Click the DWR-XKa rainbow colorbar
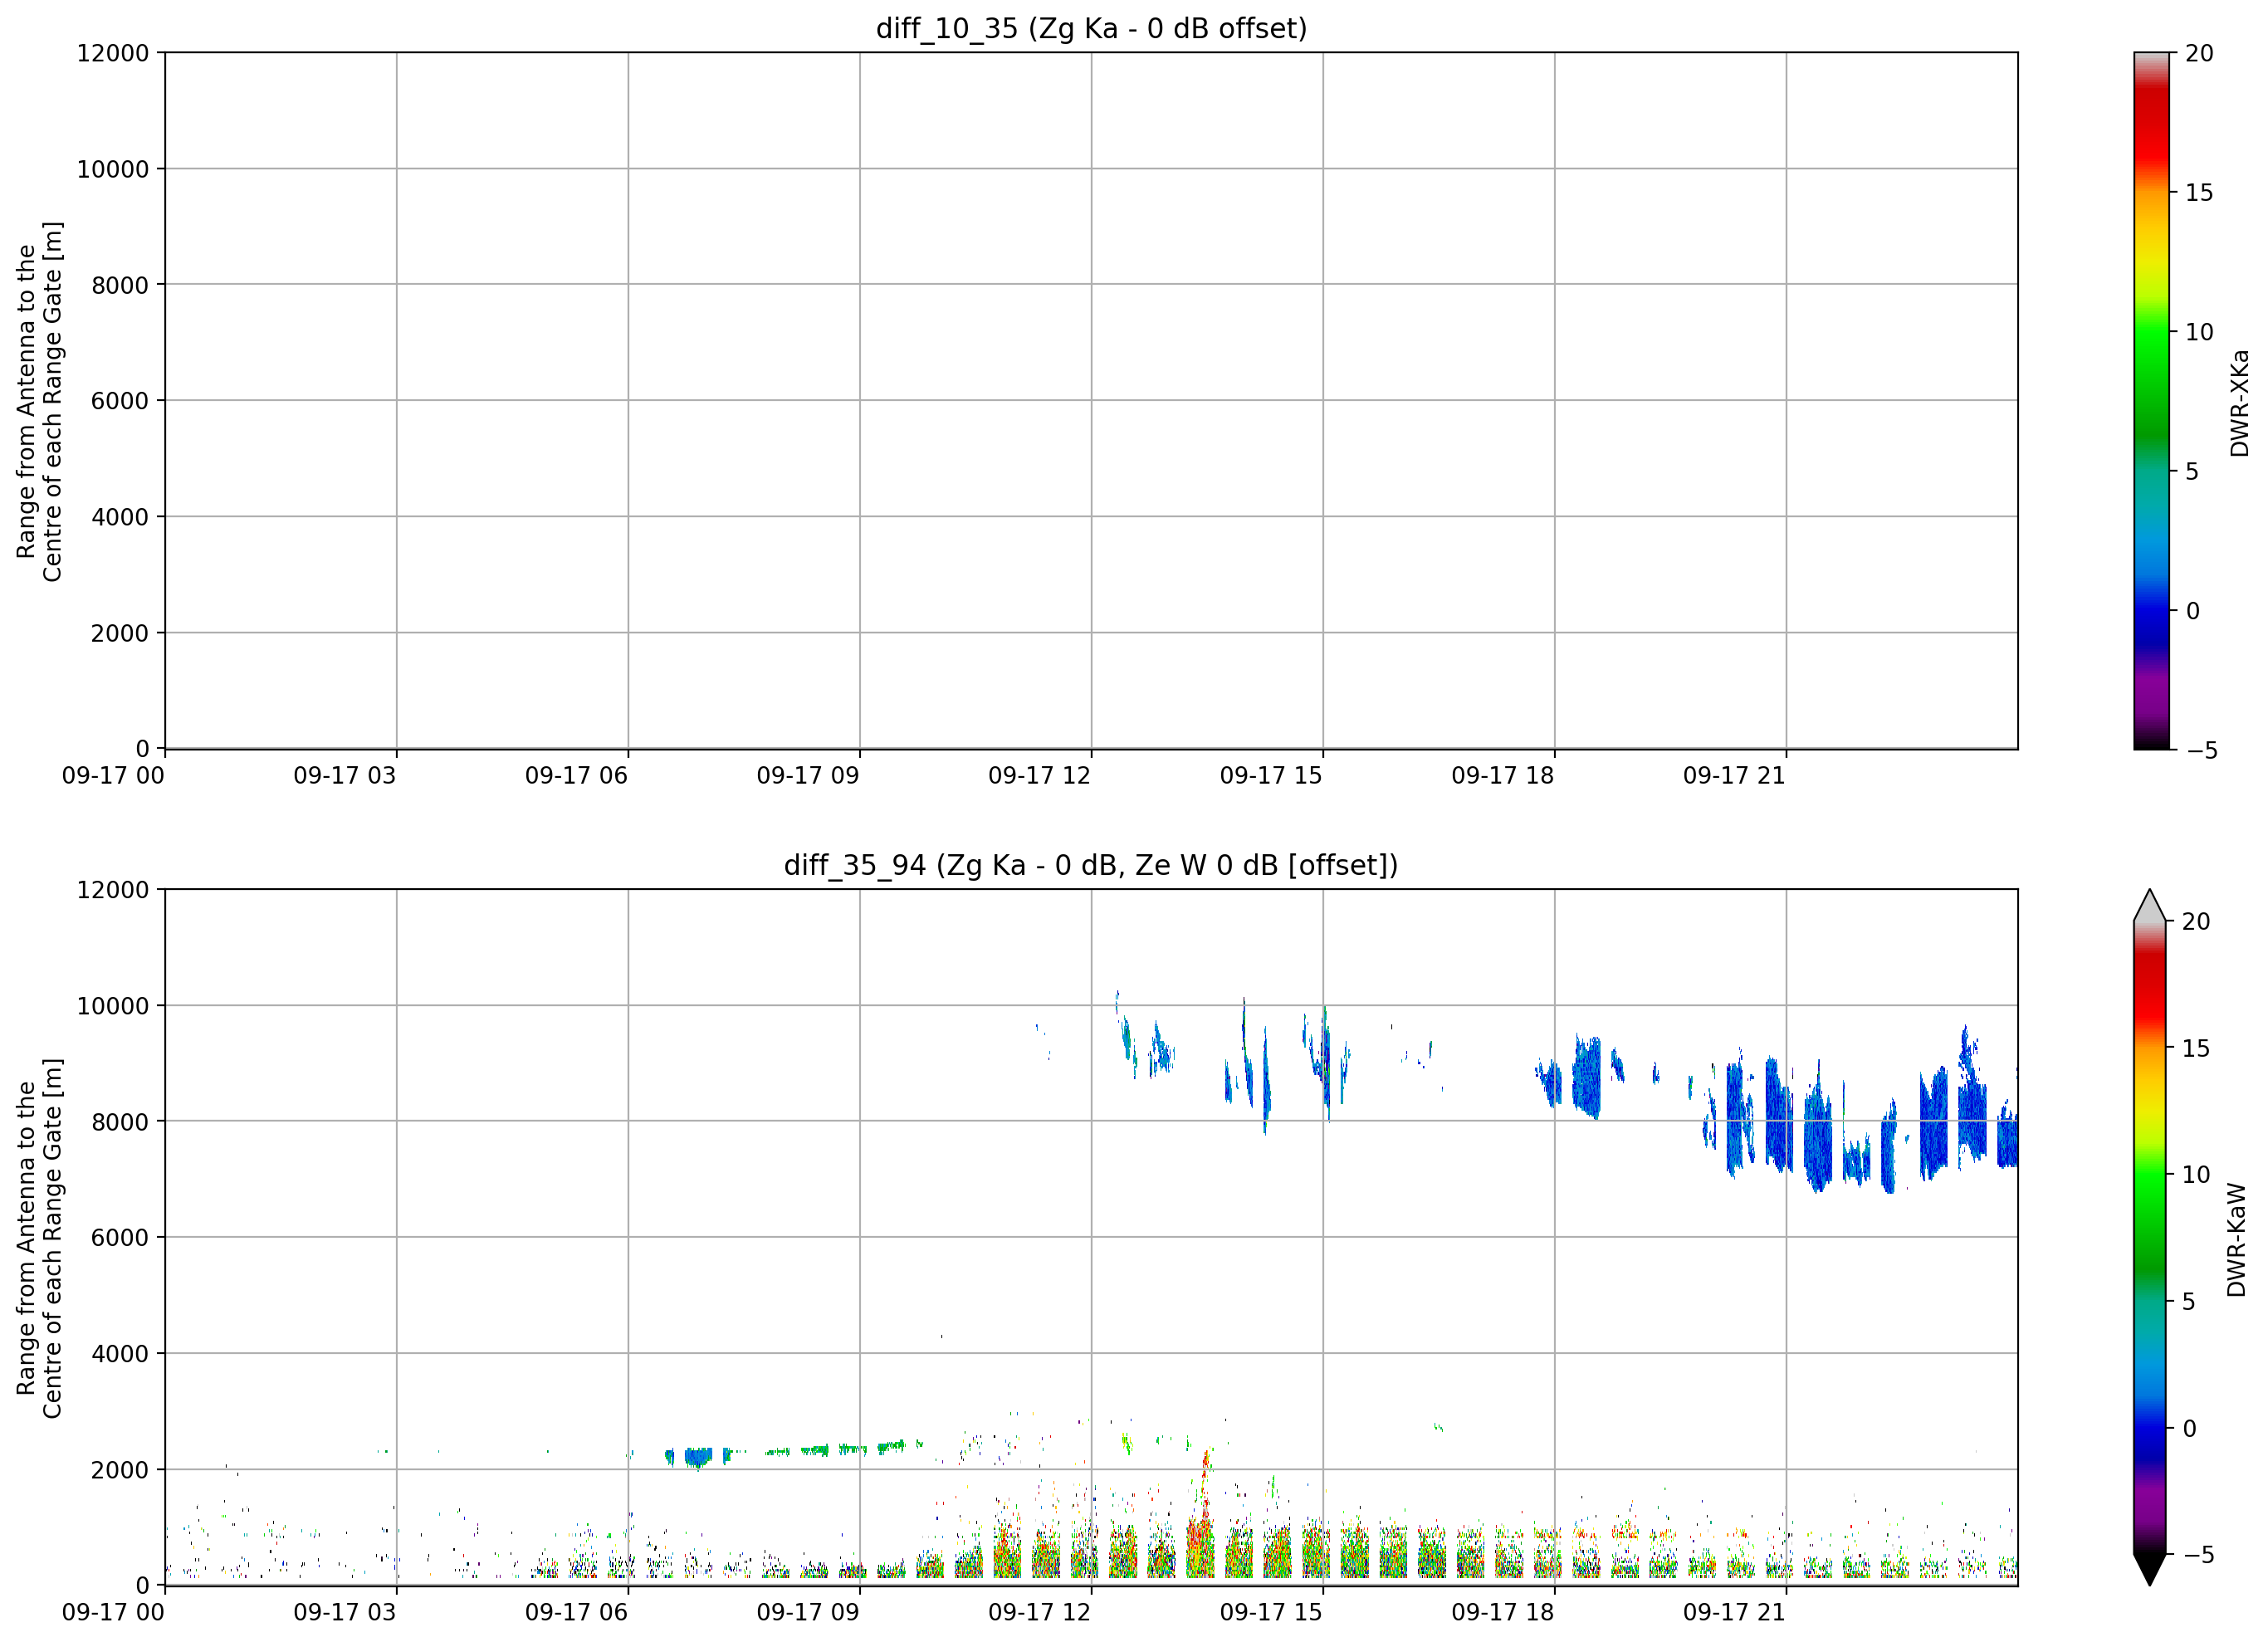Screen dimensions: 2268x1642 pos(2150,400)
